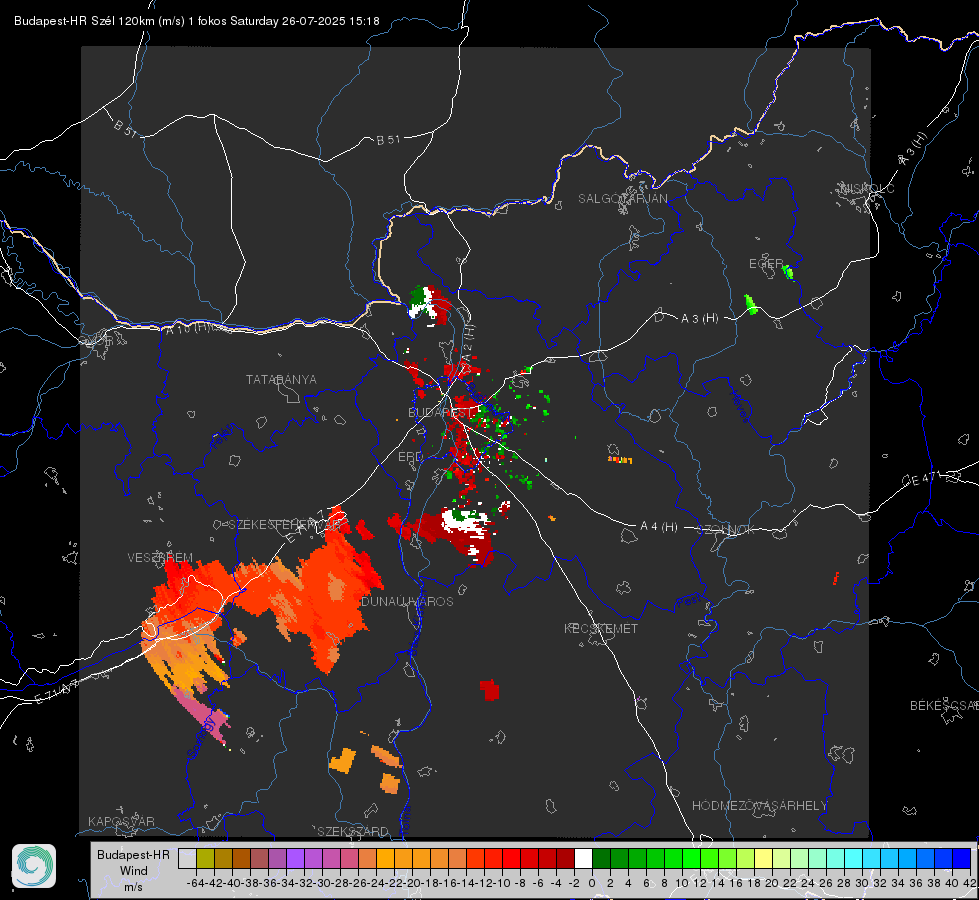Pick the olive swatch between -64 and -42

pos(205,859)
